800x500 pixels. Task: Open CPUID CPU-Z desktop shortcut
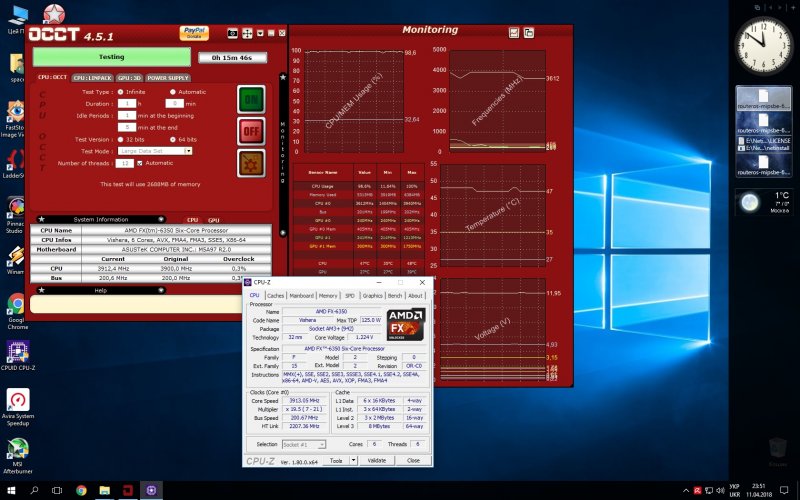tap(17, 354)
